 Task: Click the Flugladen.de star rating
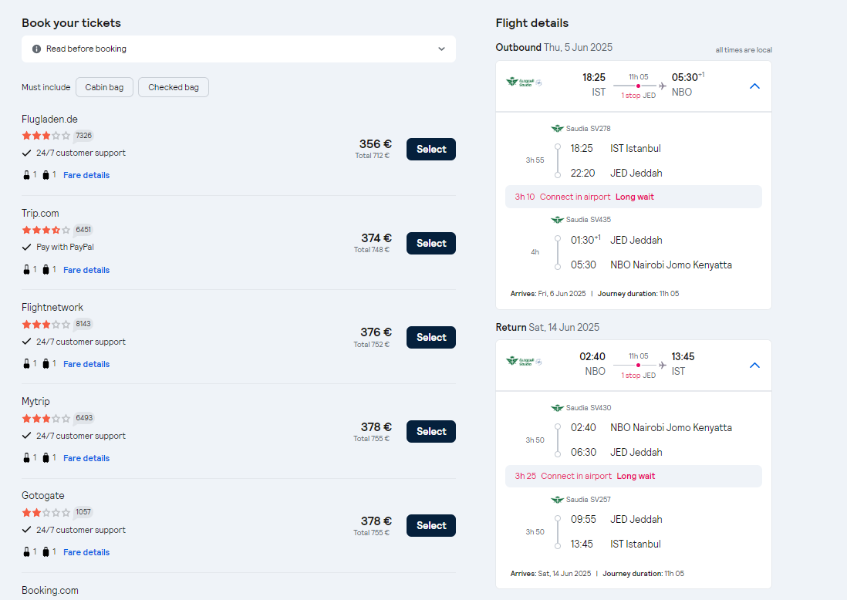(x=46, y=136)
